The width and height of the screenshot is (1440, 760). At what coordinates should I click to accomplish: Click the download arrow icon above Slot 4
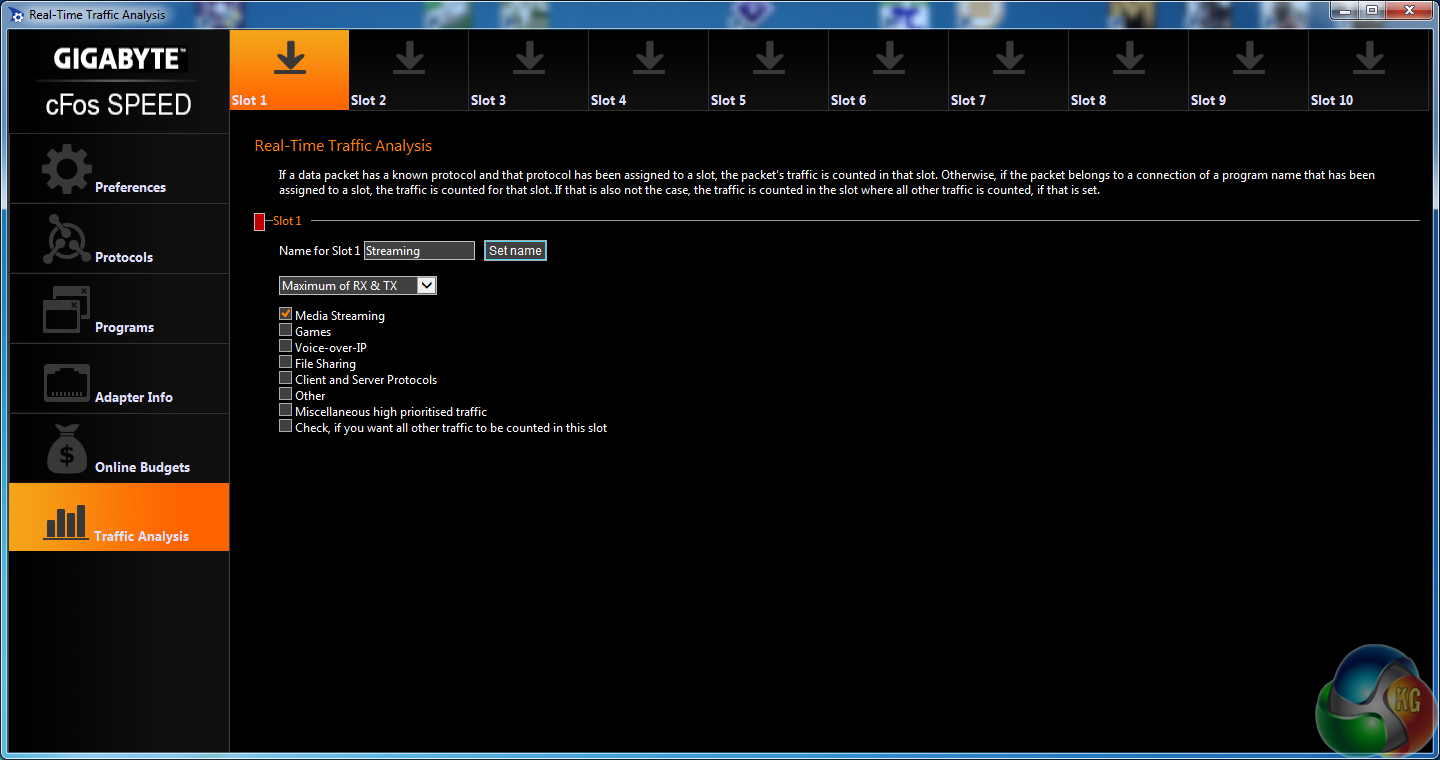point(649,58)
